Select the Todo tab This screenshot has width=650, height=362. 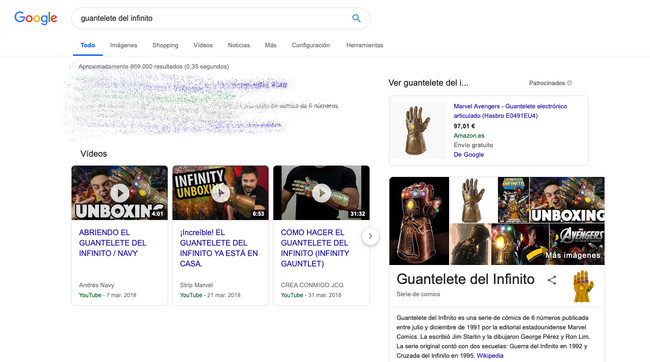(x=88, y=45)
